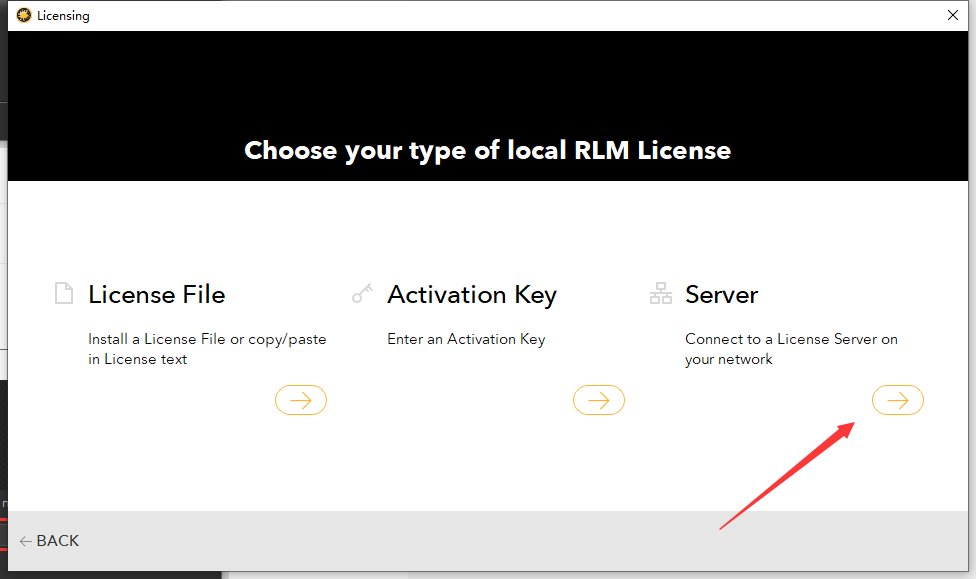Close the Licensing dialog window
The image size is (976, 579).
(x=952, y=15)
